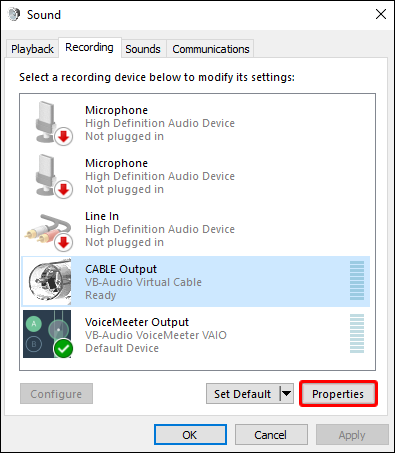This screenshot has width=395, height=453.
Task: Click the red not-plugged-in arrow on Line In
Action: click(x=63, y=243)
